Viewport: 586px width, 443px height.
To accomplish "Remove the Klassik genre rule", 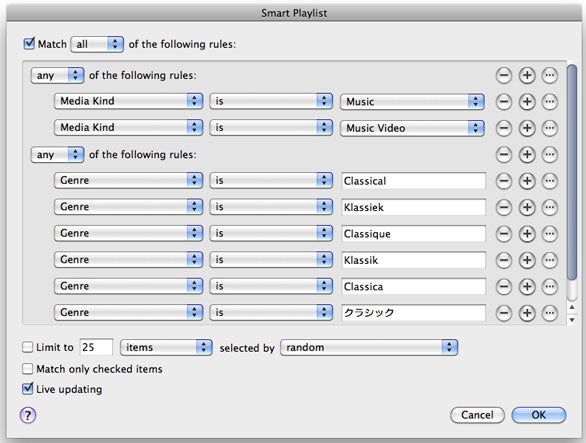I will [503, 260].
